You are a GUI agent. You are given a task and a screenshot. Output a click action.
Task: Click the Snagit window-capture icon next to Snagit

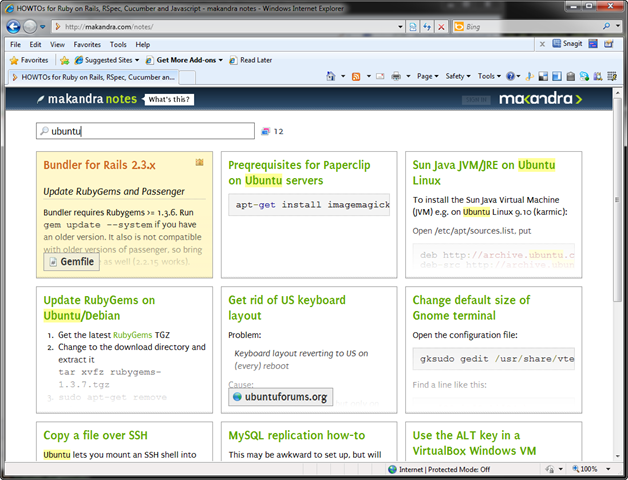(x=593, y=44)
